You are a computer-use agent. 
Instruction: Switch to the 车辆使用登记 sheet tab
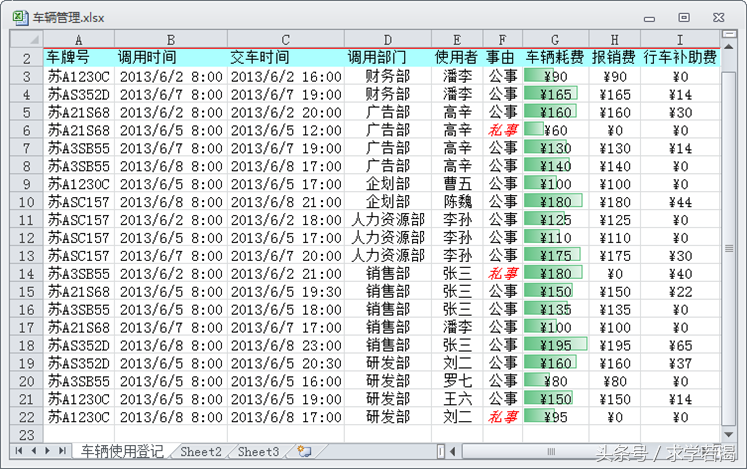[122, 451]
